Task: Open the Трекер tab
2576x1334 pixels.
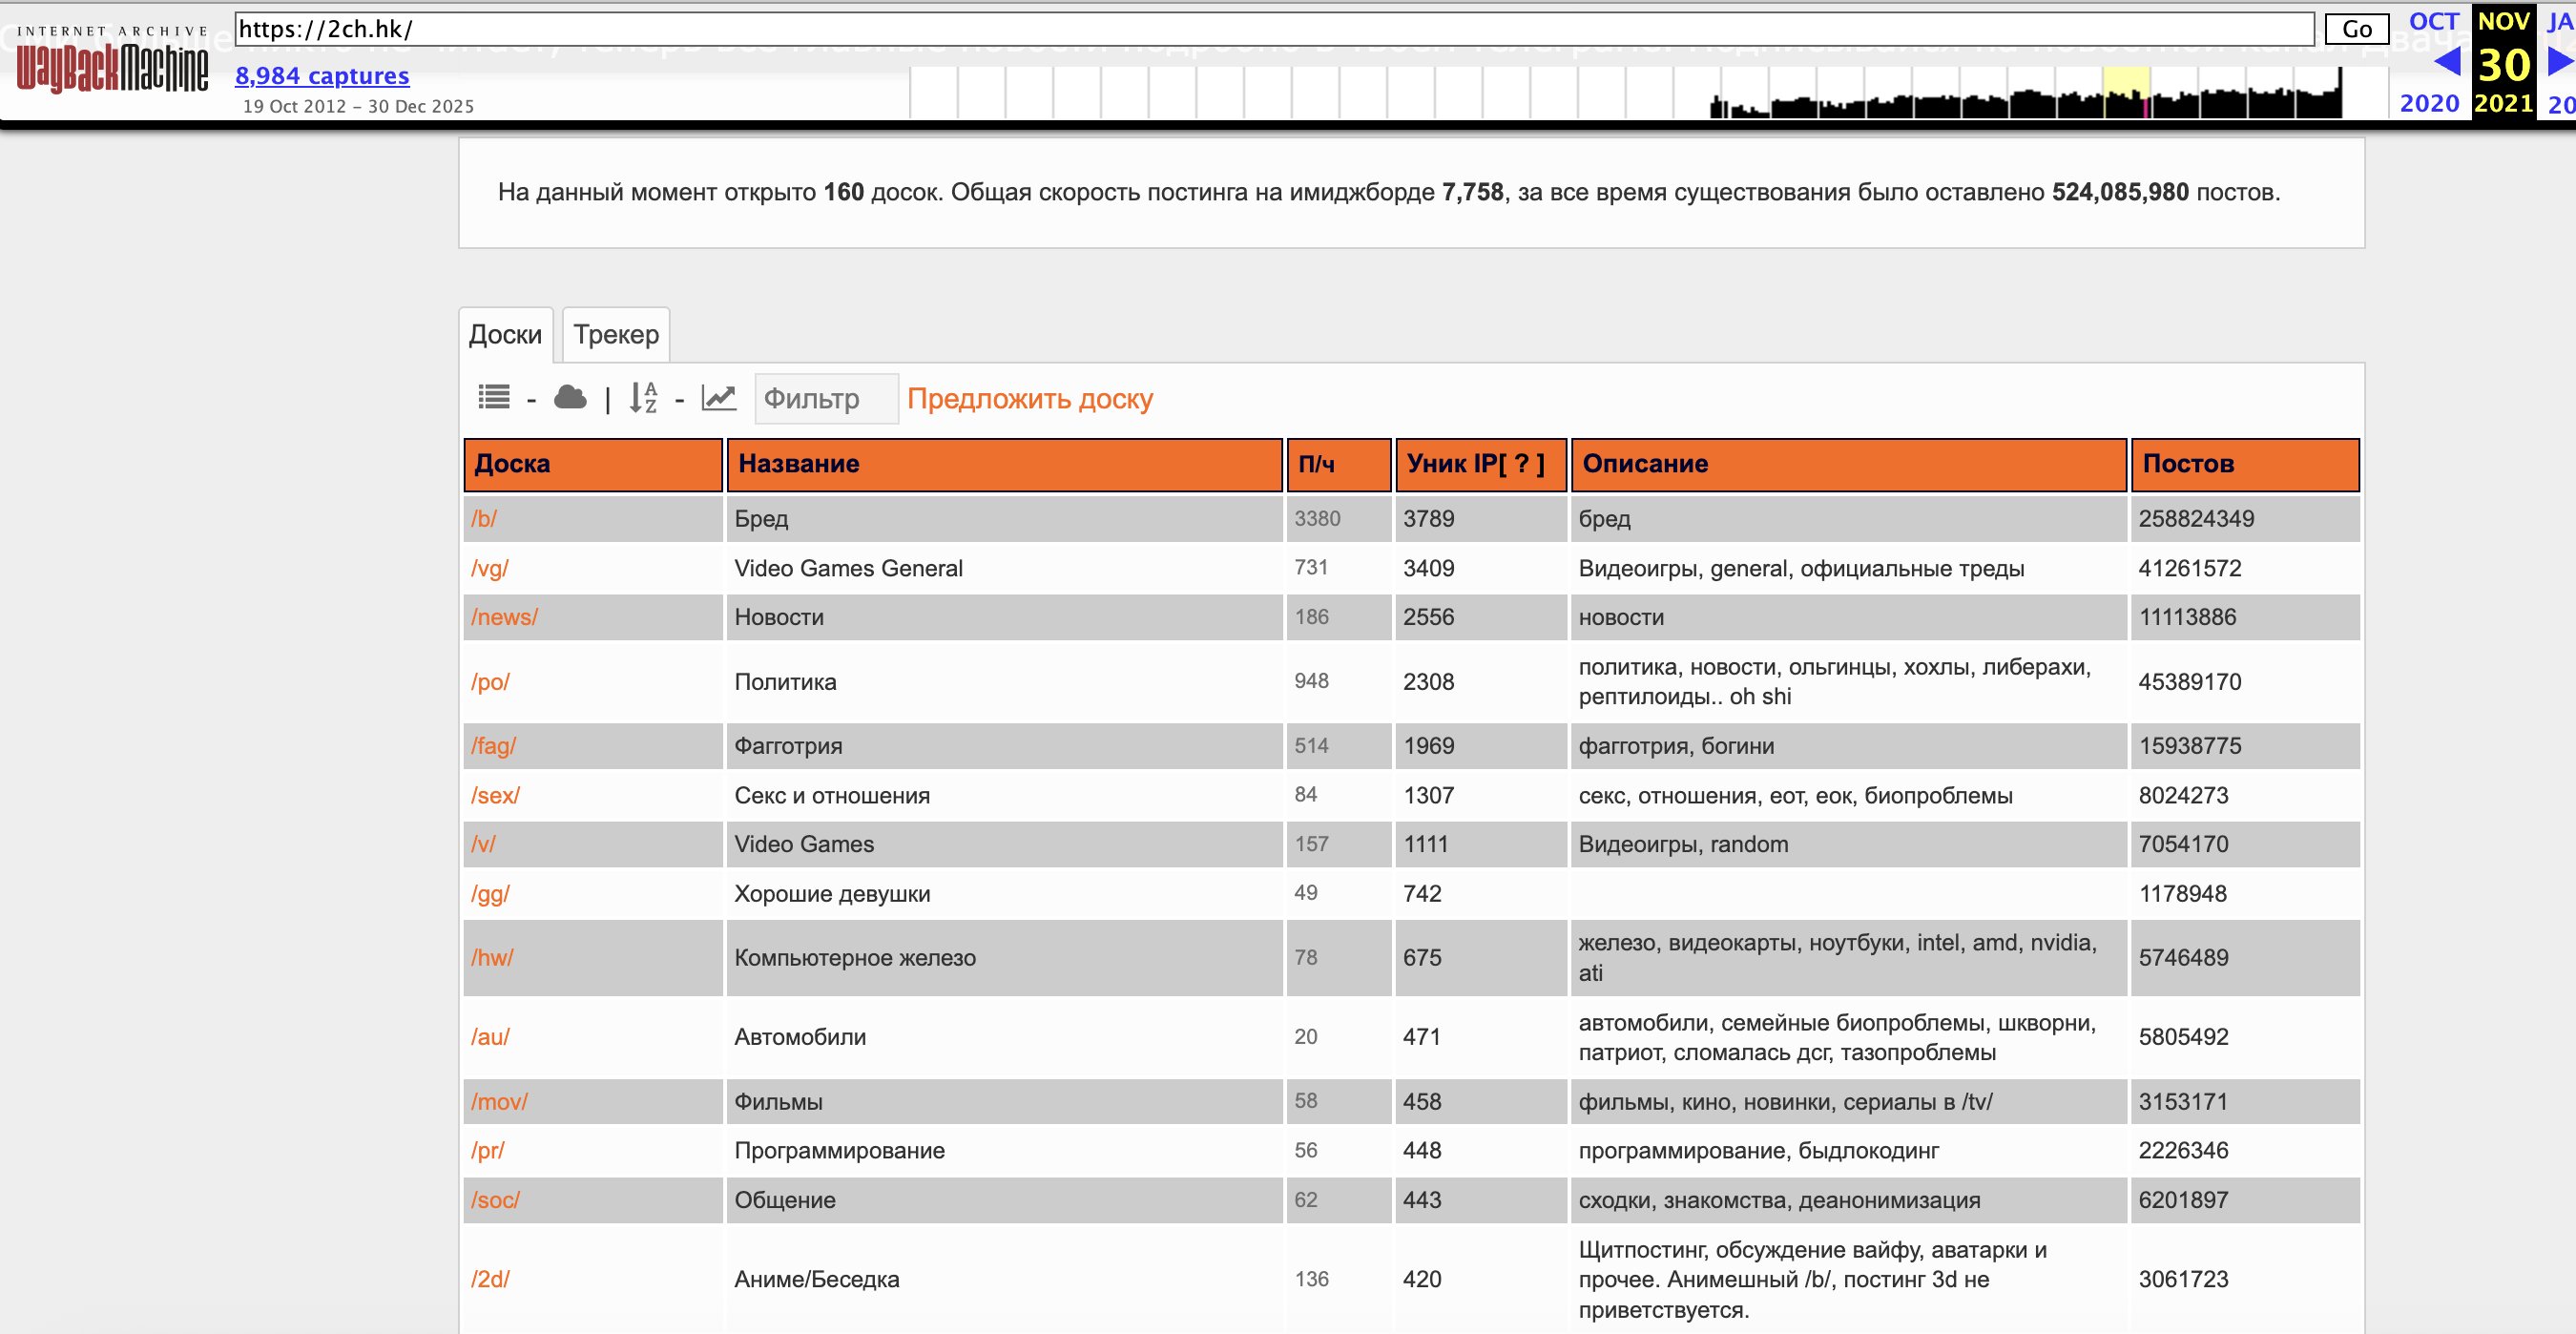Action: point(616,335)
